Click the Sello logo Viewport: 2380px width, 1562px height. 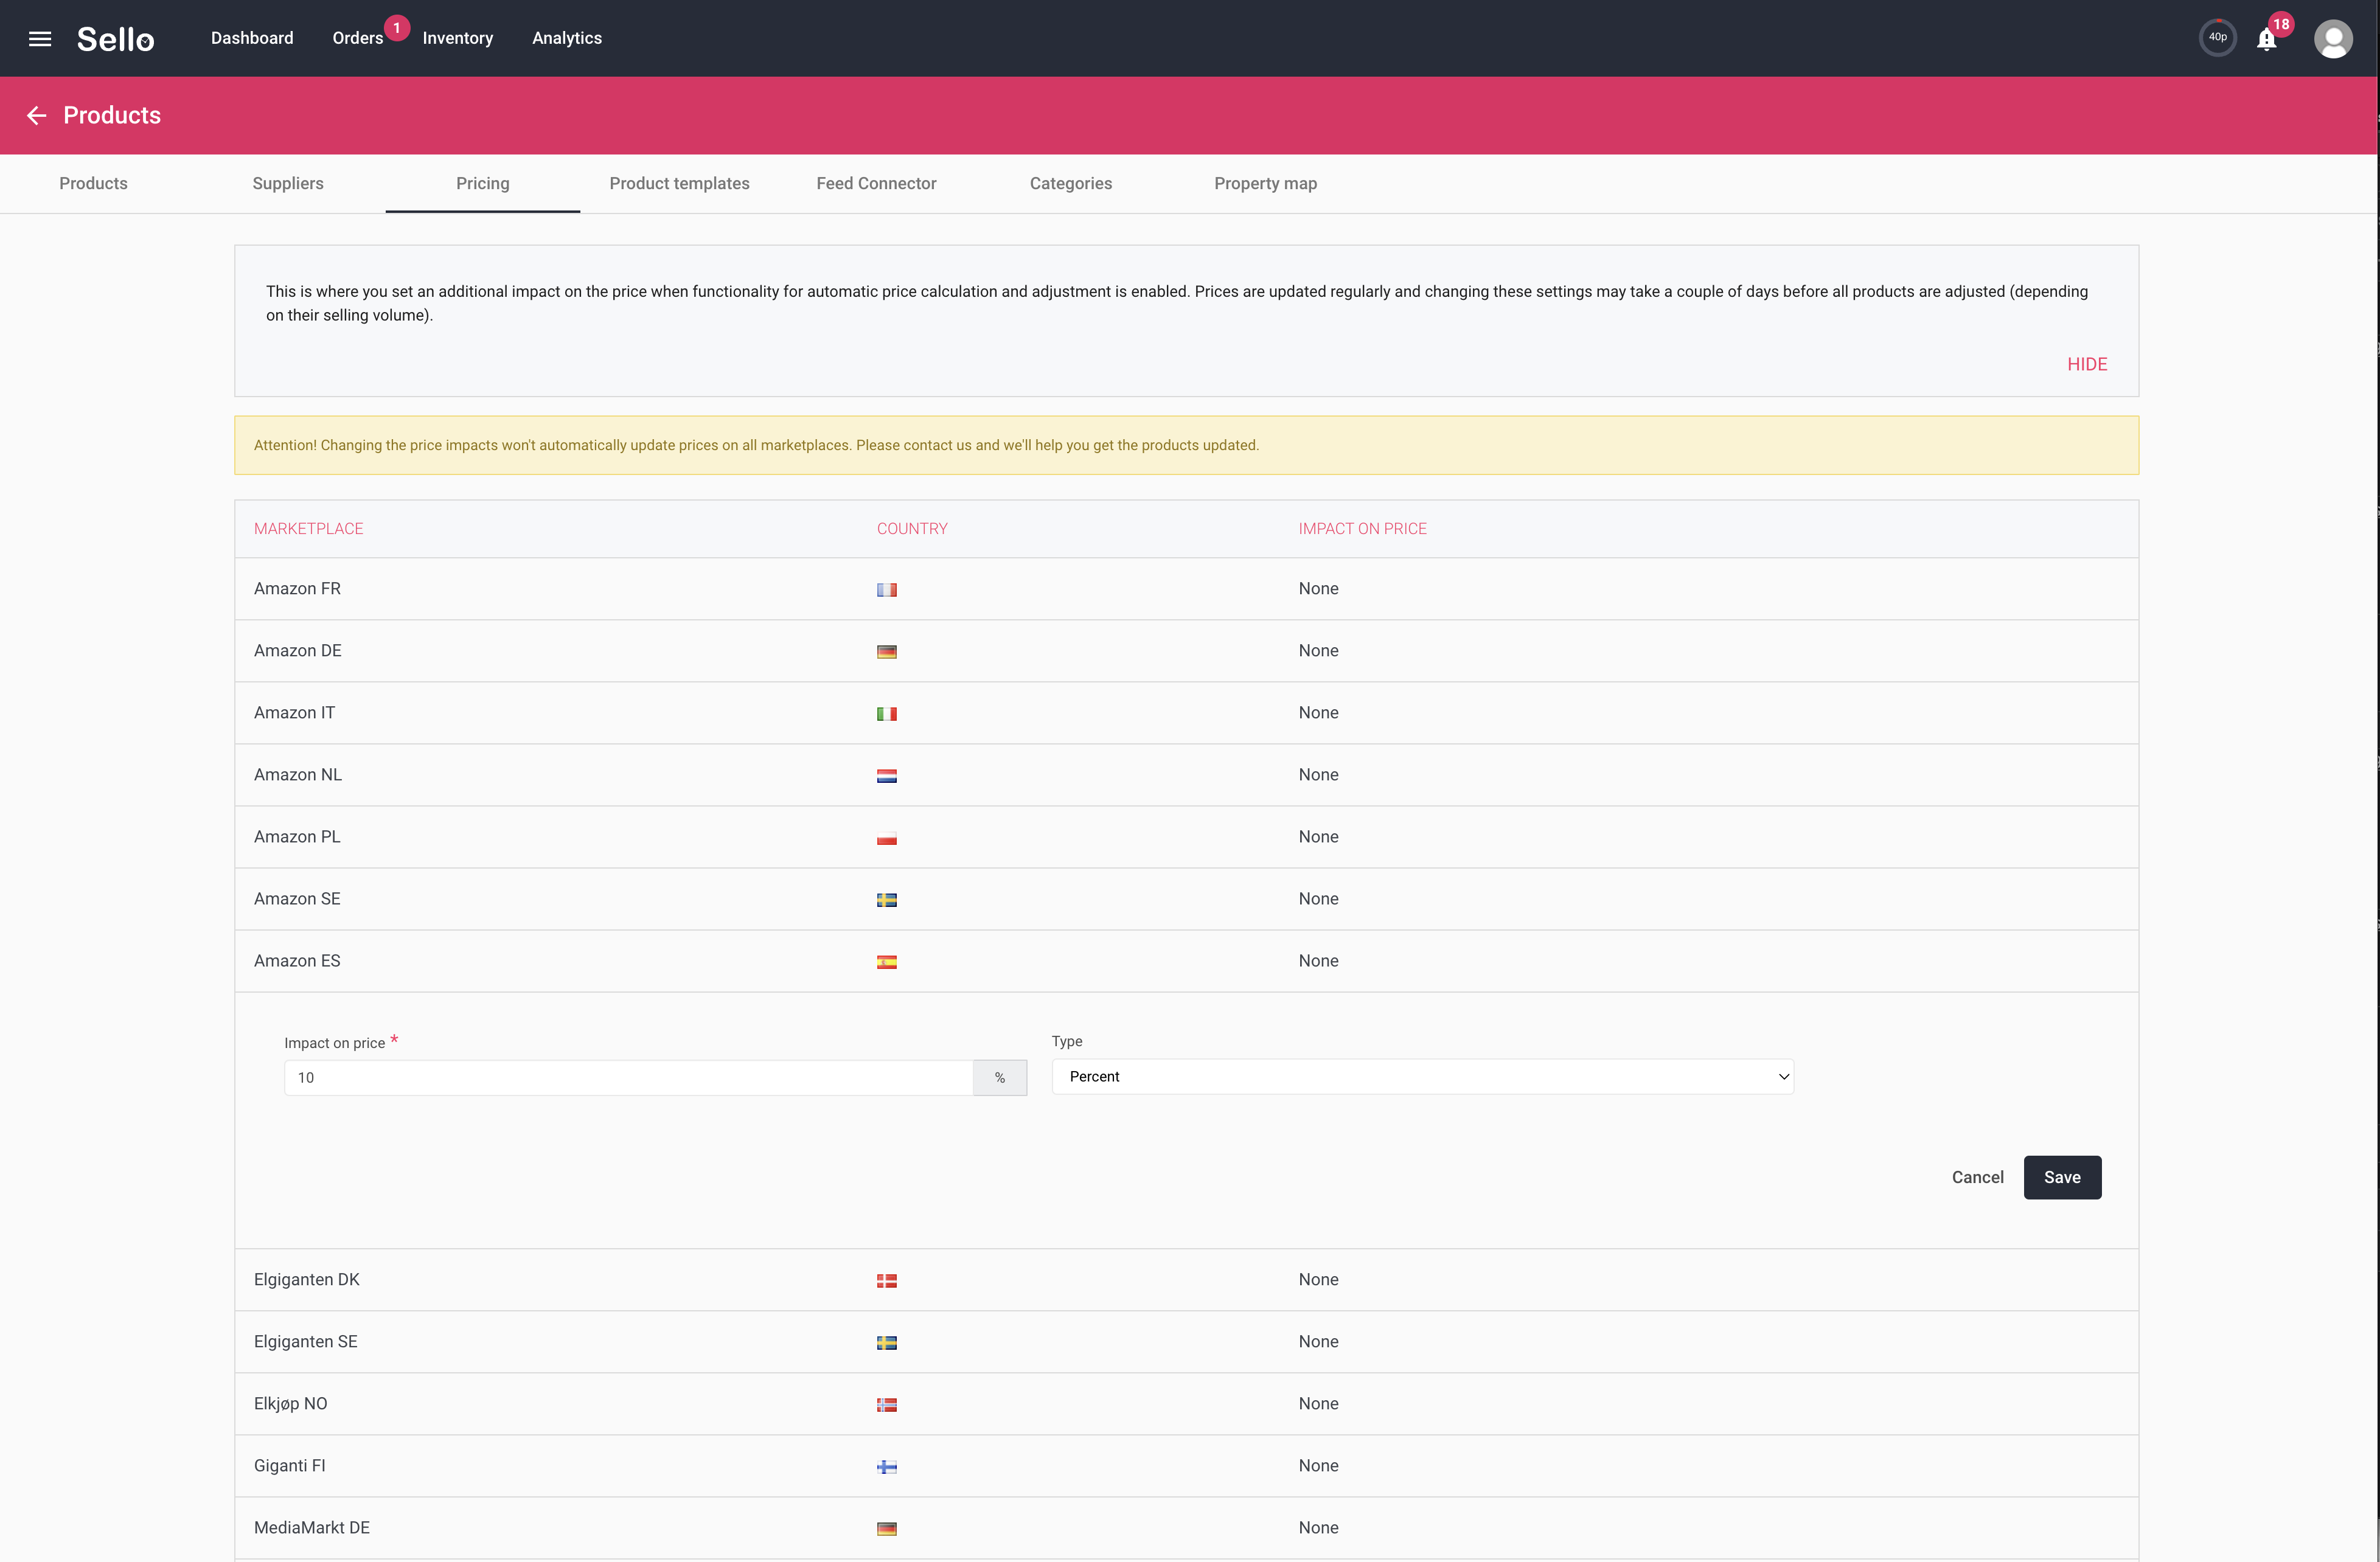tap(115, 39)
